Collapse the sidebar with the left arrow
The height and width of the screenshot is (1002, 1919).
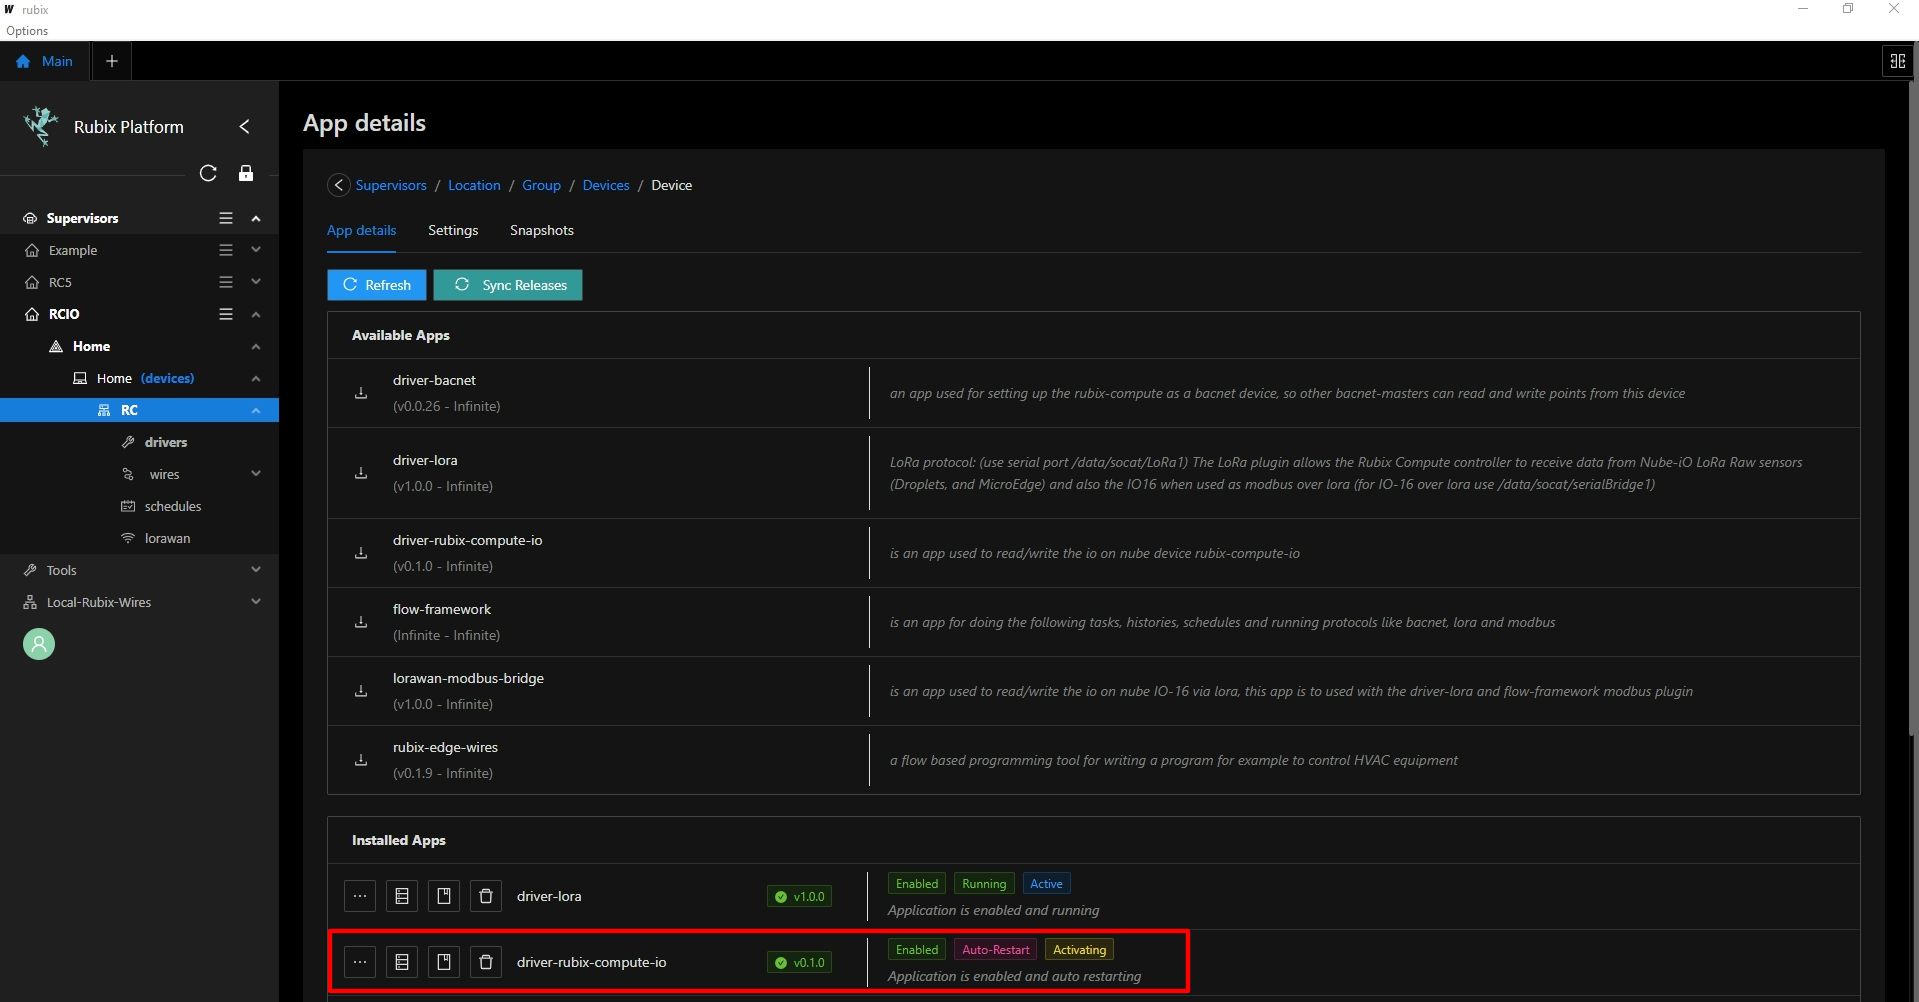coord(244,127)
